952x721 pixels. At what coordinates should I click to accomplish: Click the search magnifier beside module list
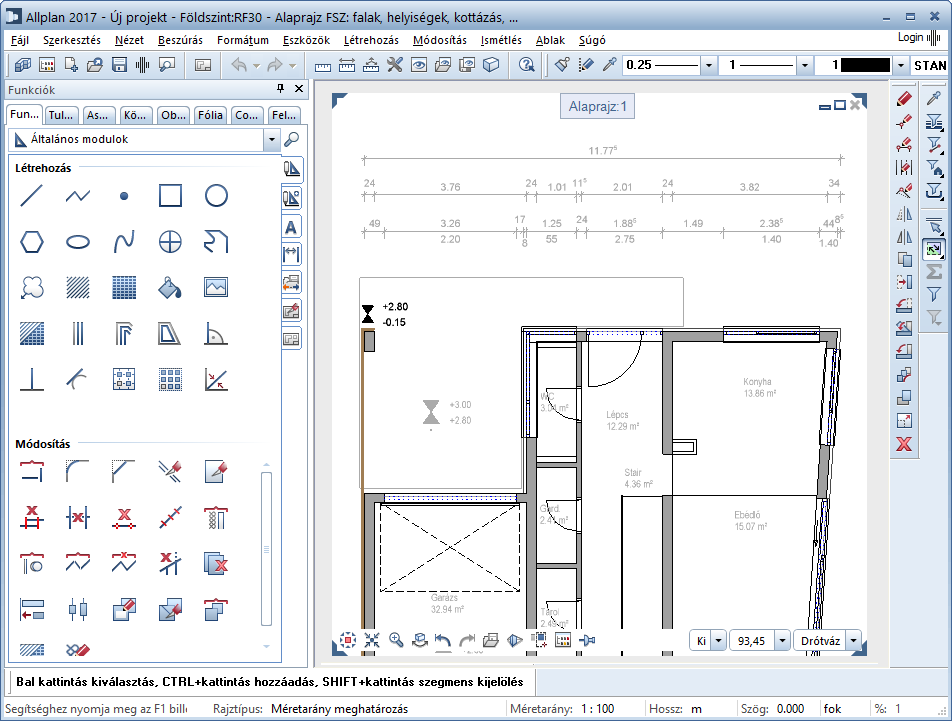pos(291,140)
